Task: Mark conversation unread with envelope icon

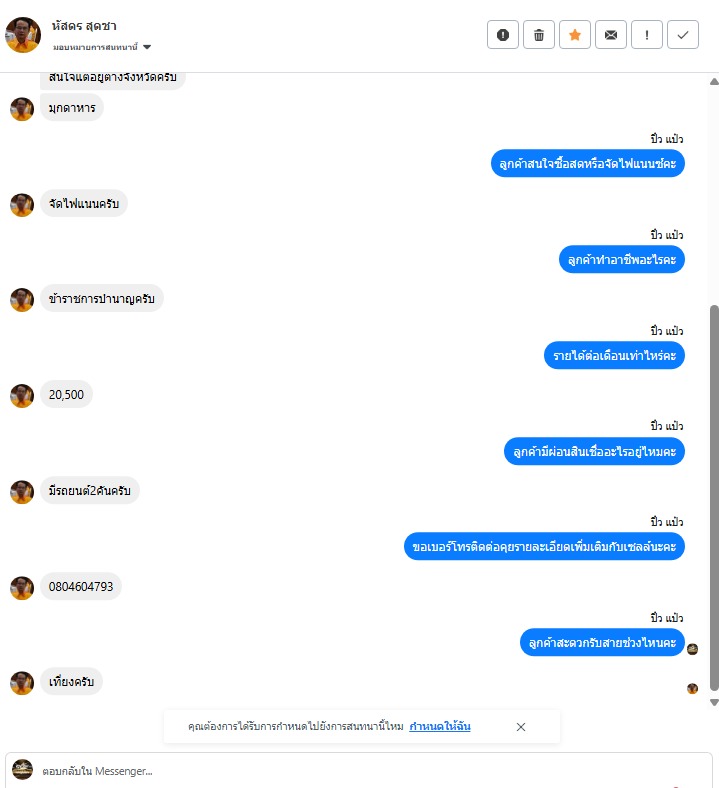Action: tap(610, 35)
